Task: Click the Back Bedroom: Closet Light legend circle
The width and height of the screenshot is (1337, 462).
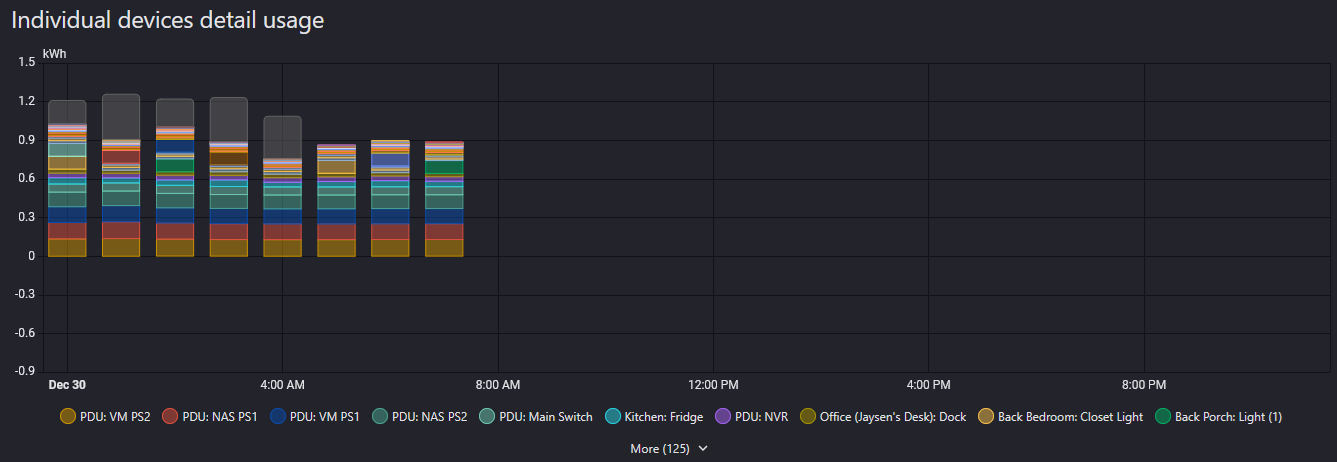Action: [x=986, y=416]
